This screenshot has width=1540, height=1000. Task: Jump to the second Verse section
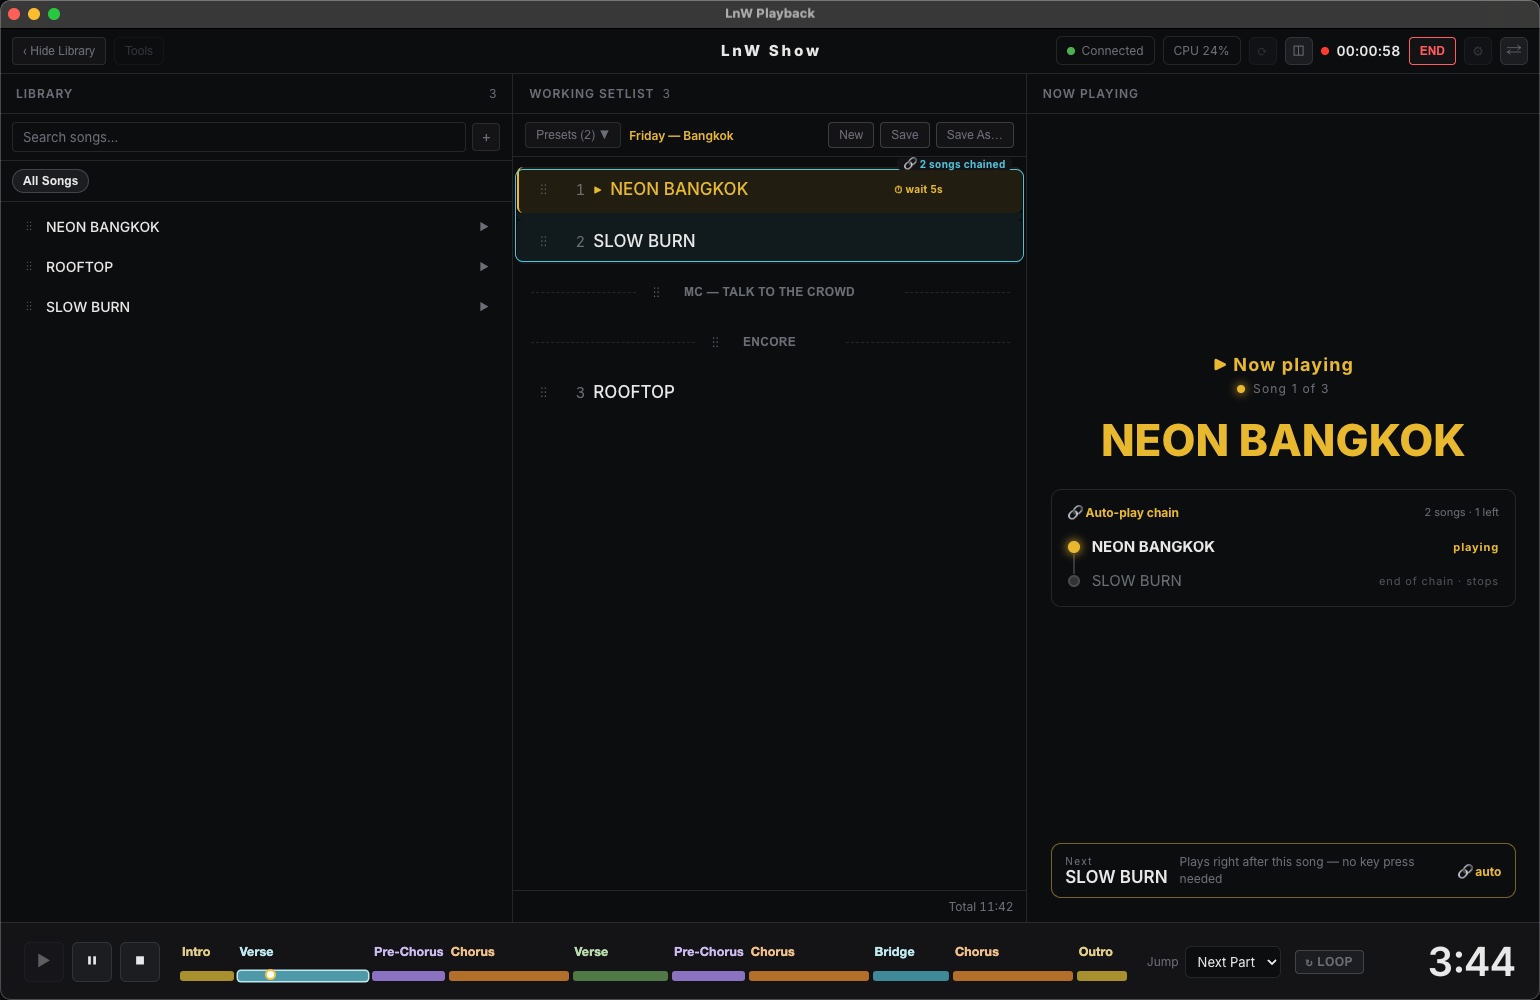pos(620,976)
